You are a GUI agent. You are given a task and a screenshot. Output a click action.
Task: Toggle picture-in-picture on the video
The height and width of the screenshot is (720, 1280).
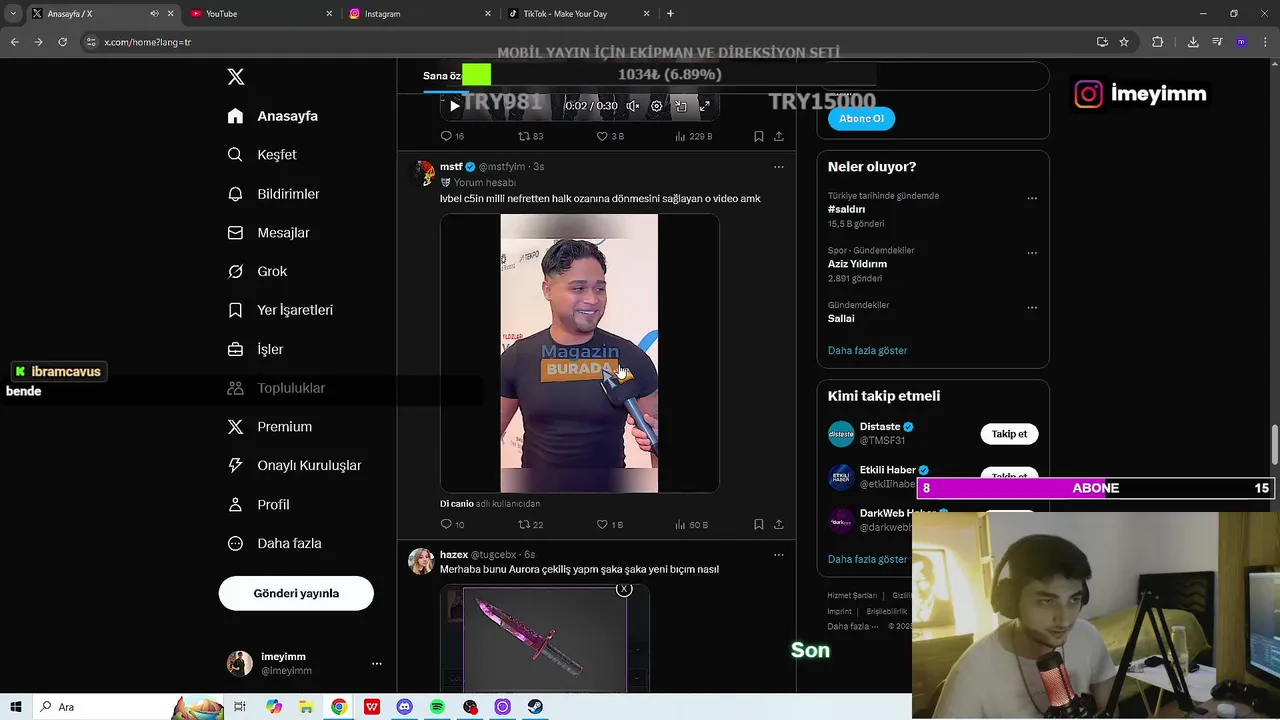[681, 106]
